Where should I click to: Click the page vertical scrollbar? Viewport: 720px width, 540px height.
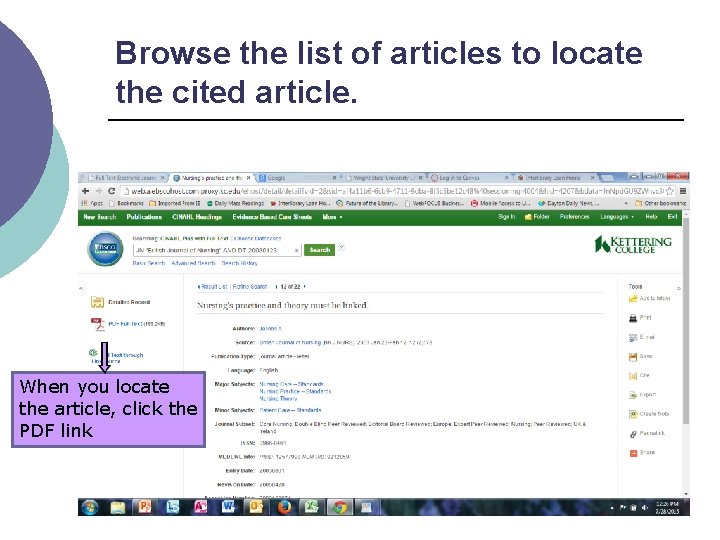pyautogui.click(x=686, y=321)
